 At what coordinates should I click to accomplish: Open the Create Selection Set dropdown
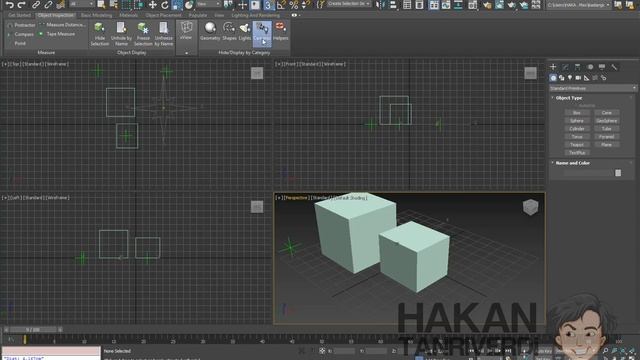click(349, 4)
